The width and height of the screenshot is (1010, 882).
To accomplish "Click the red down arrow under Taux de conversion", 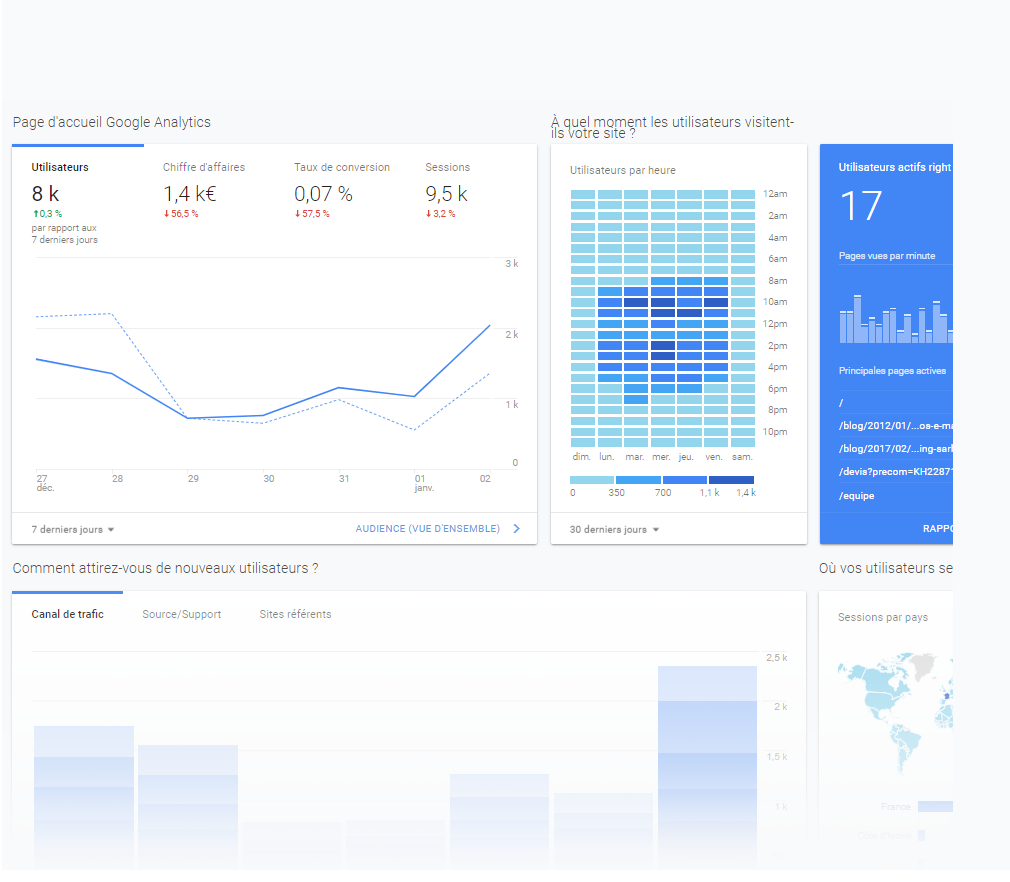I will (297, 214).
